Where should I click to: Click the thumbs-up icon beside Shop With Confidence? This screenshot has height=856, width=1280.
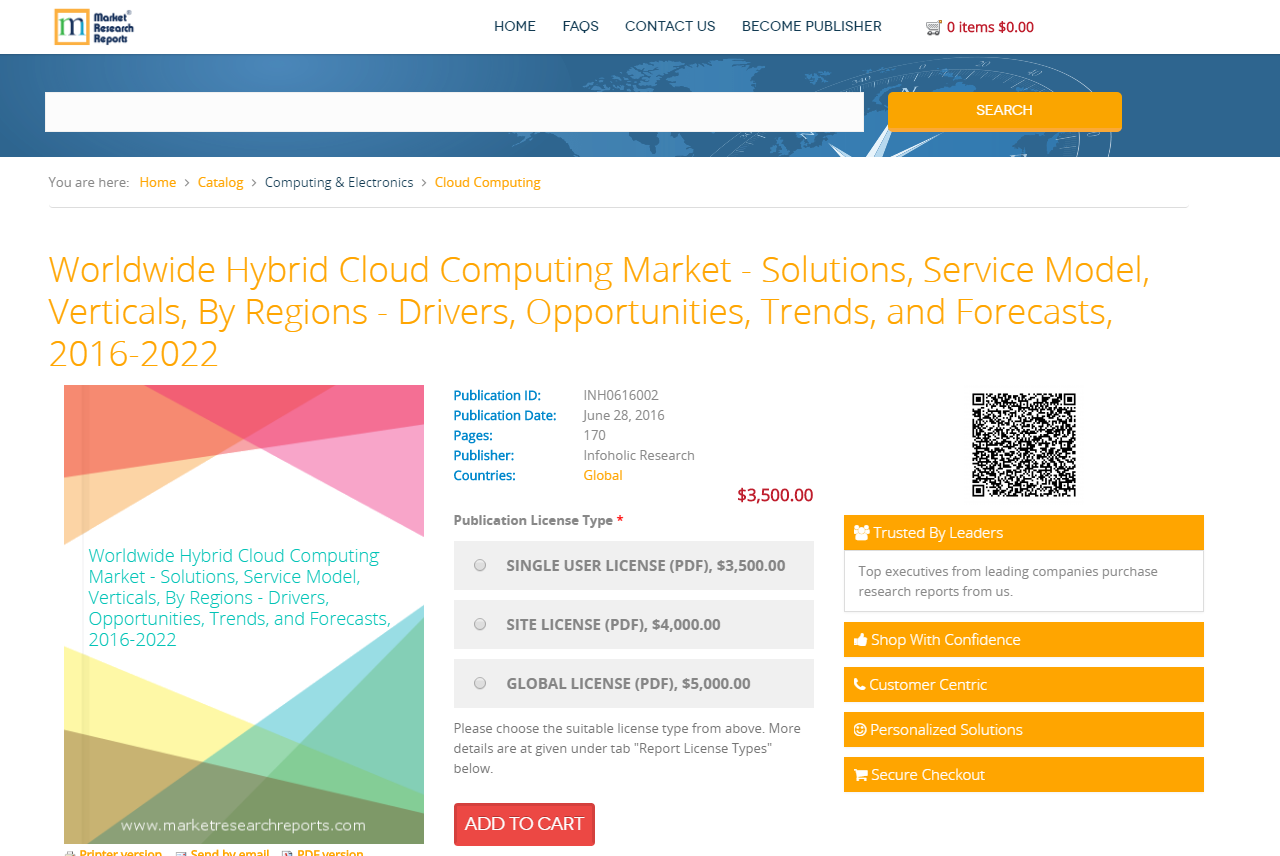click(860, 640)
